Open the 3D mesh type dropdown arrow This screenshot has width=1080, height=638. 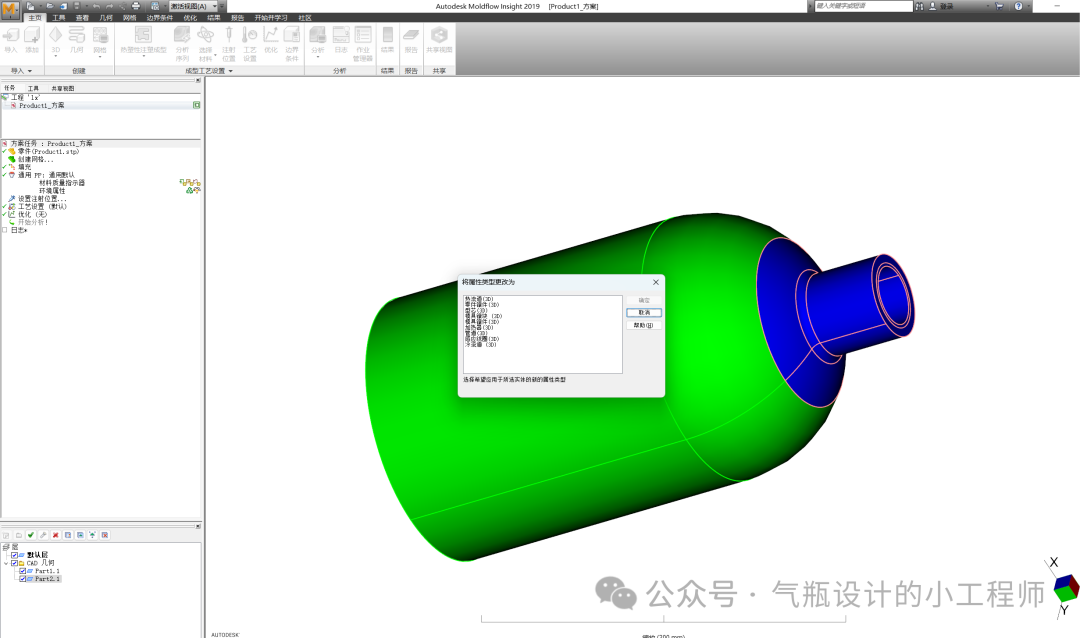point(56,56)
